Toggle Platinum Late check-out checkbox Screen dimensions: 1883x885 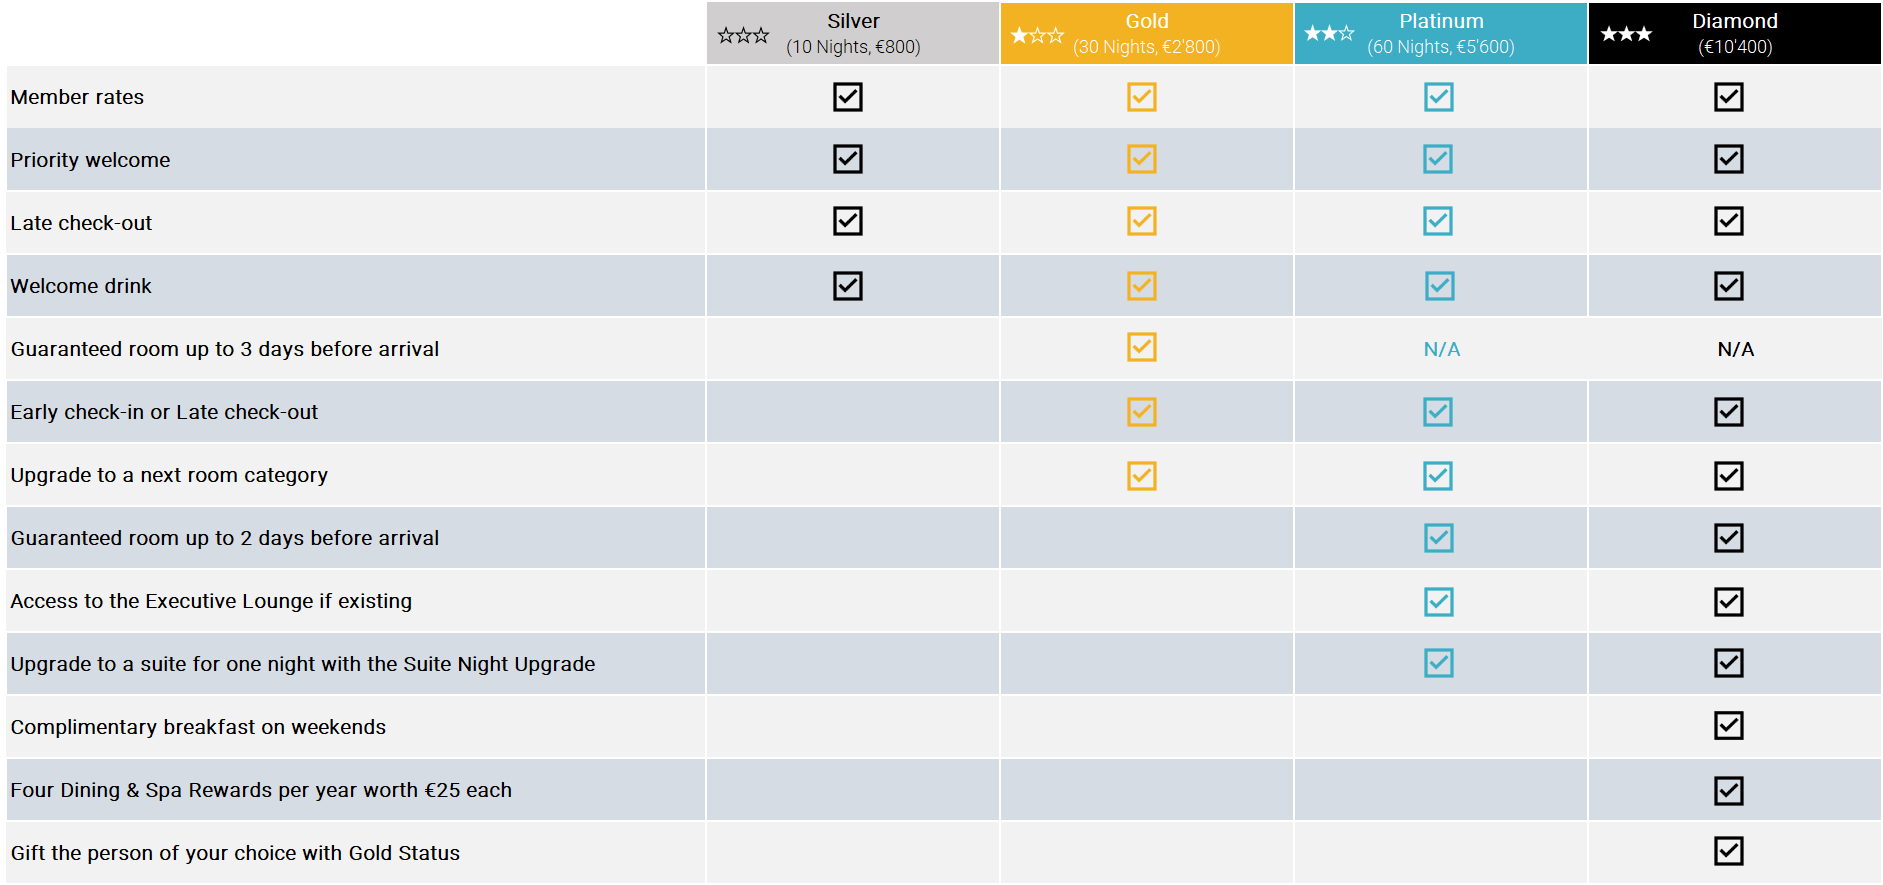coord(1438,221)
